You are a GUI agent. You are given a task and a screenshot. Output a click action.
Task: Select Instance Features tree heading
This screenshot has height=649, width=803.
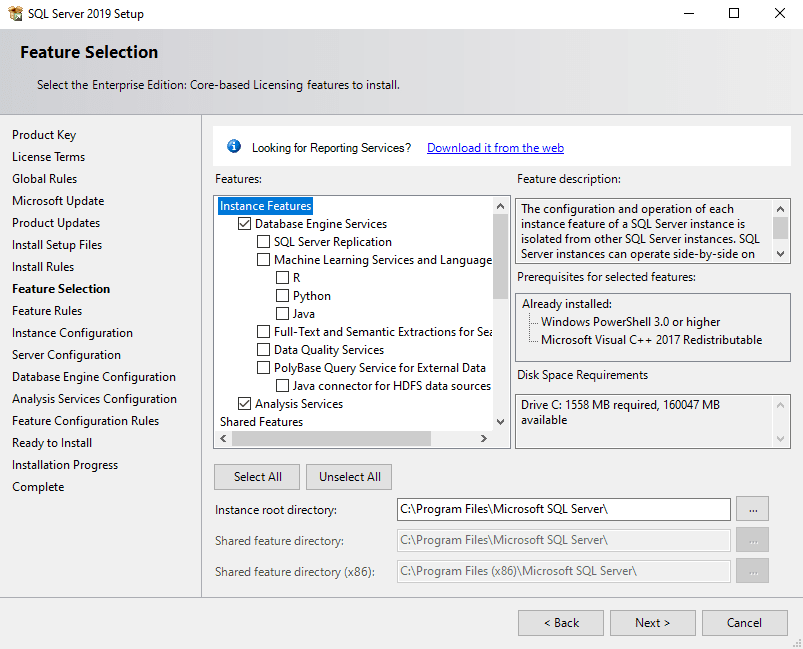coord(265,206)
